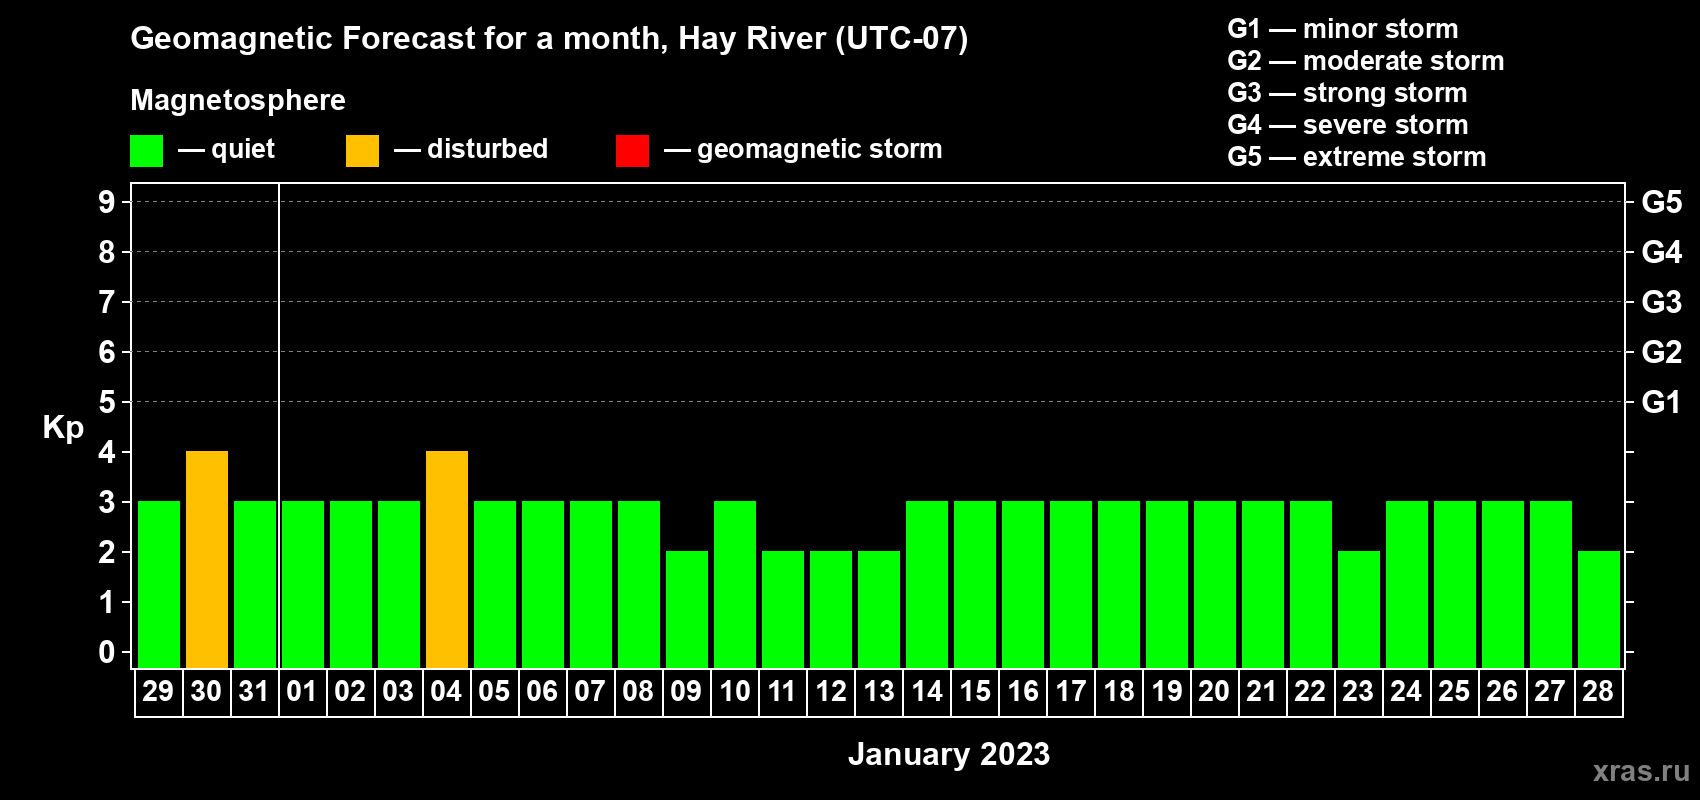This screenshot has width=1700, height=800.
Task: Click date label 04 on the axis
Action: point(446,691)
